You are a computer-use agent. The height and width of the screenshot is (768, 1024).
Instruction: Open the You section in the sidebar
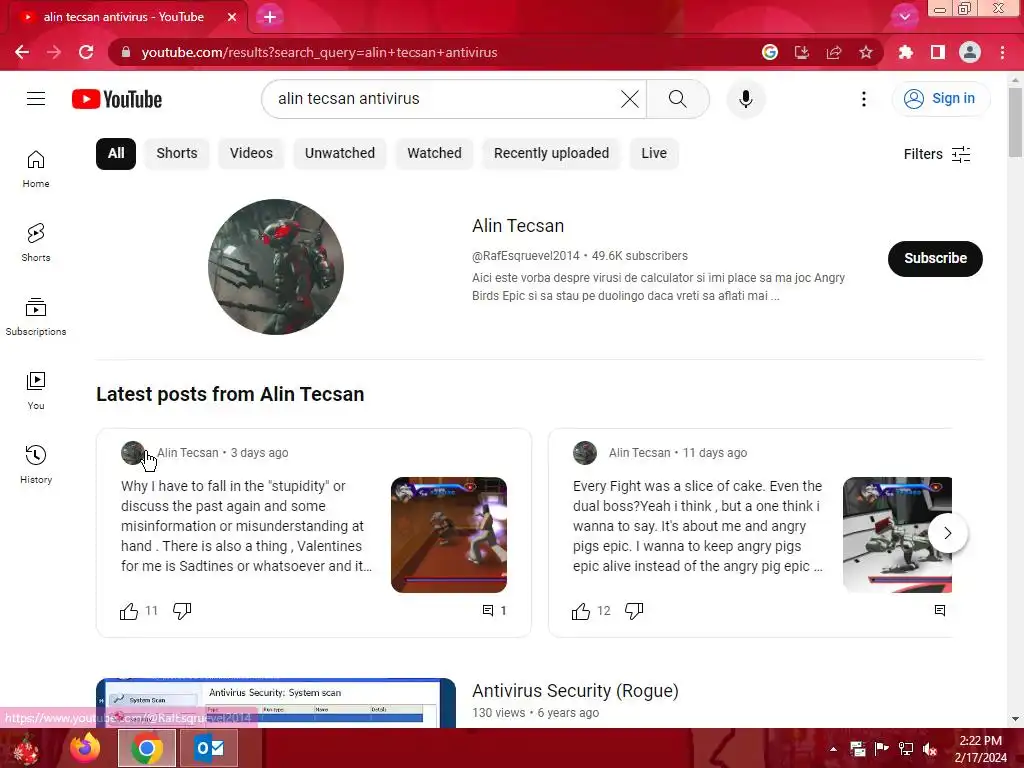click(36, 391)
